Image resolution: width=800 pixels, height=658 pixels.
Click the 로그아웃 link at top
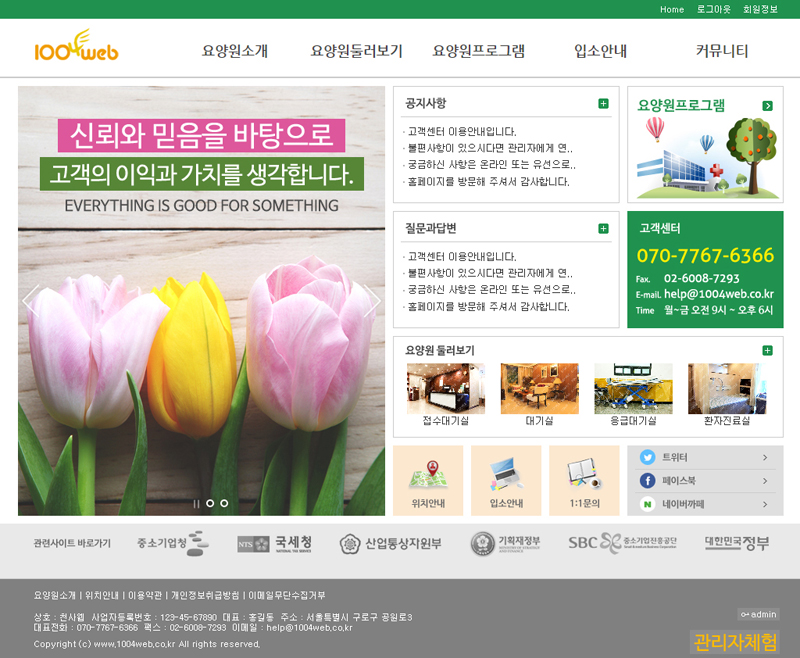[x=713, y=9]
